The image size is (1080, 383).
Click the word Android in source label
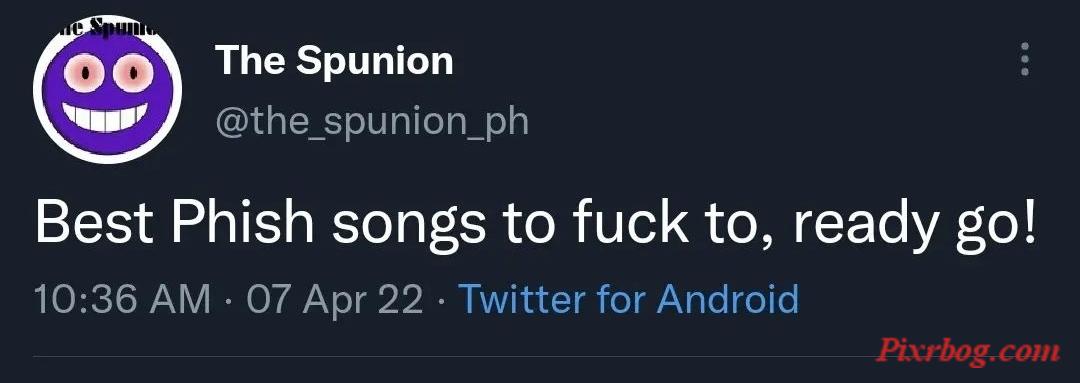coord(727,300)
